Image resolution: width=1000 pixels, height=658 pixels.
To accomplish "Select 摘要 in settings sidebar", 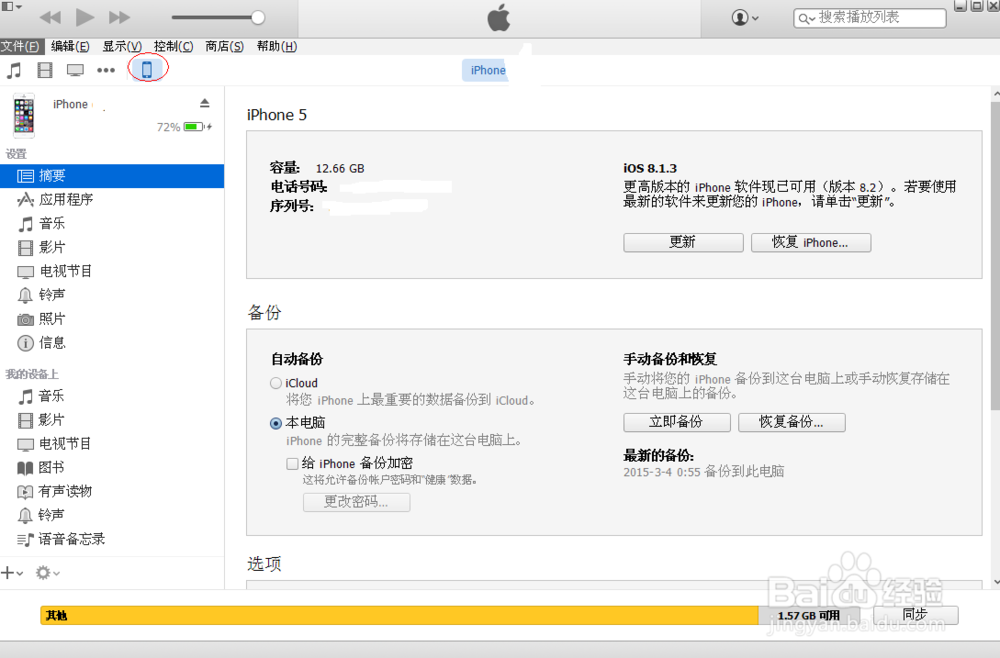I will pos(112,176).
